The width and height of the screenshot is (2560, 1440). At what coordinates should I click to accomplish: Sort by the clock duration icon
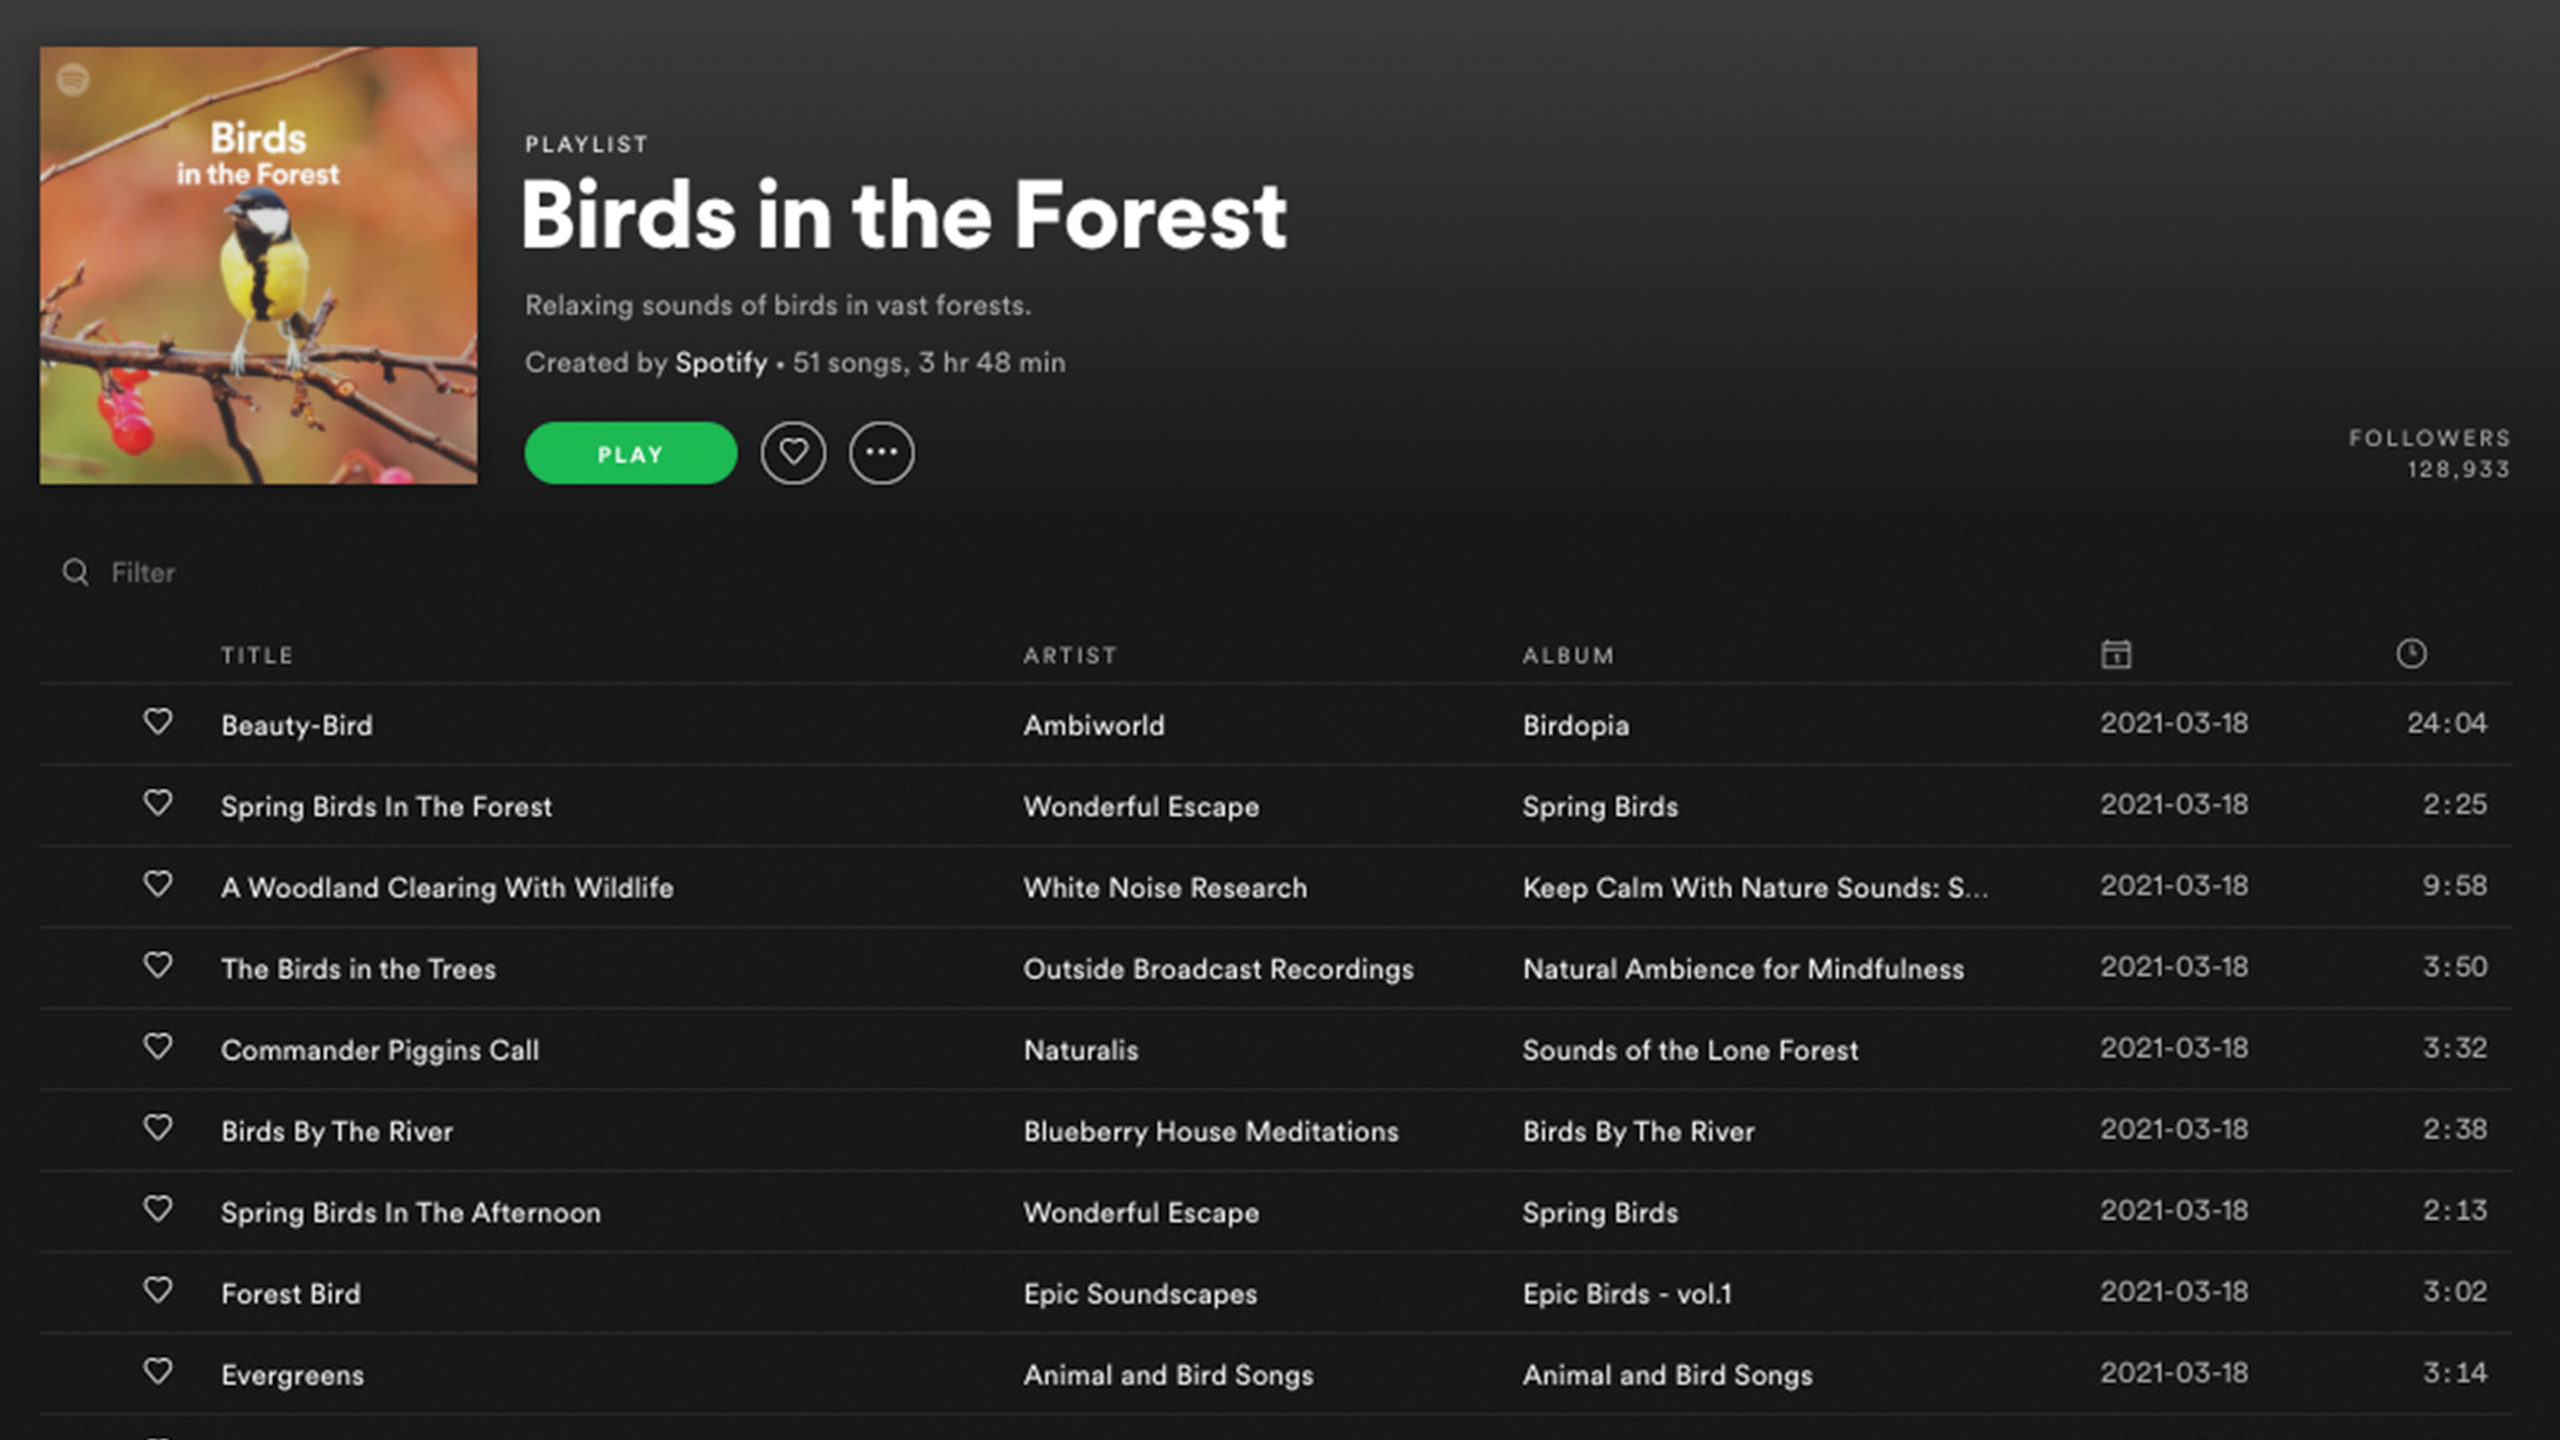2411,654
